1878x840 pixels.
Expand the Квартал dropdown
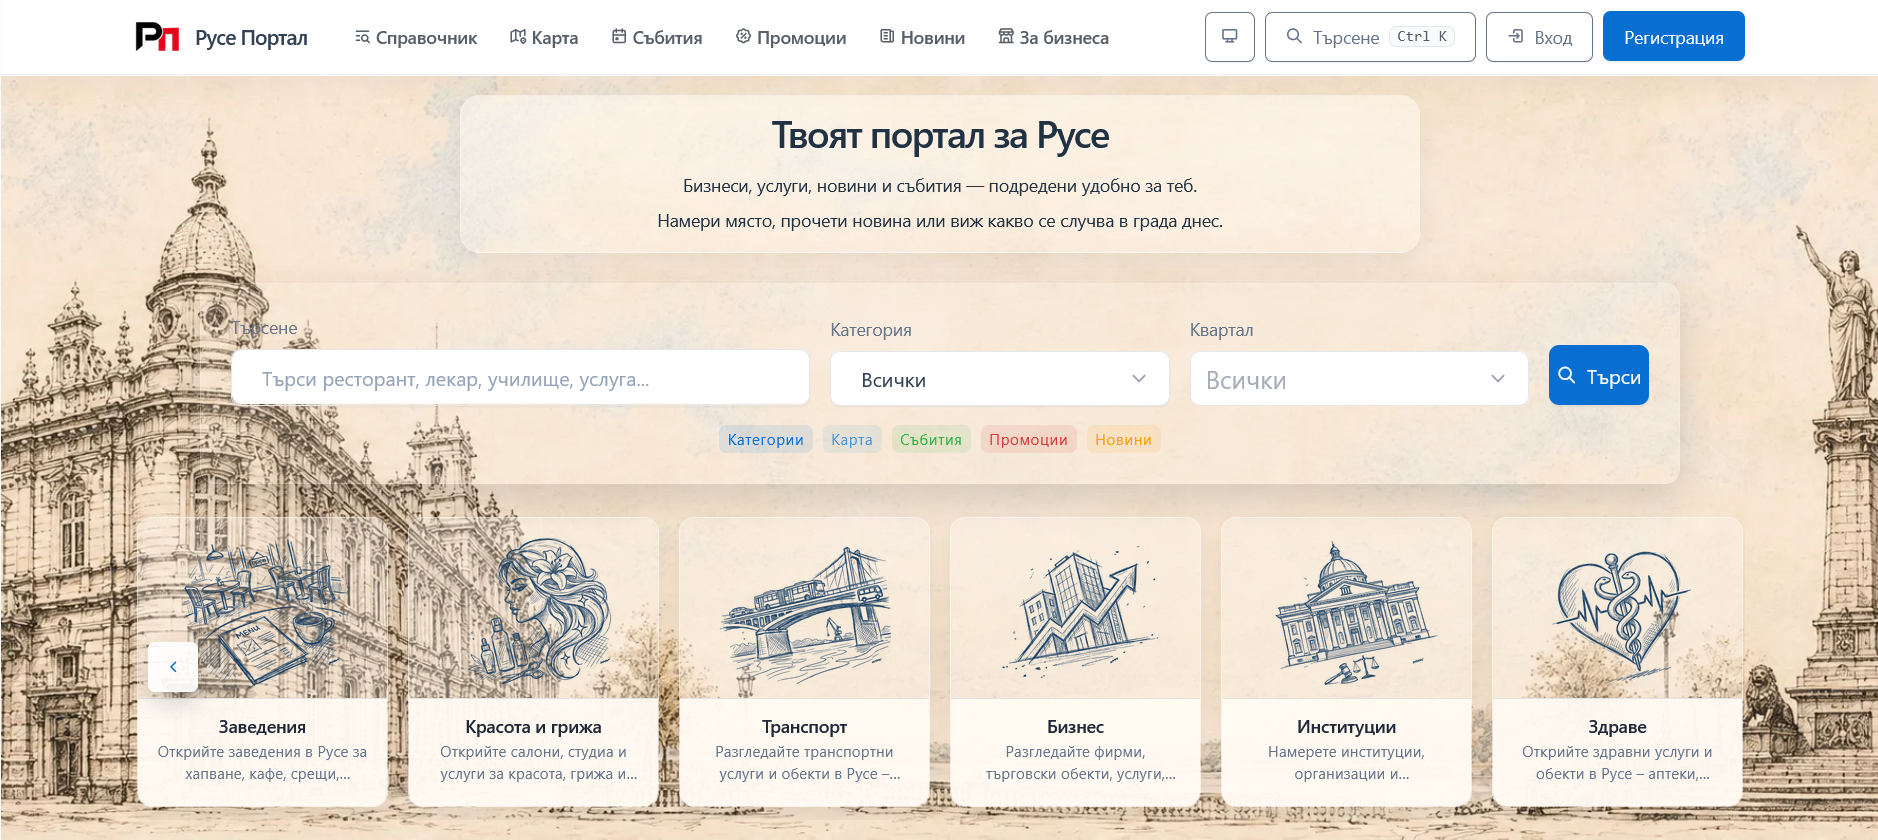[x=1359, y=379]
